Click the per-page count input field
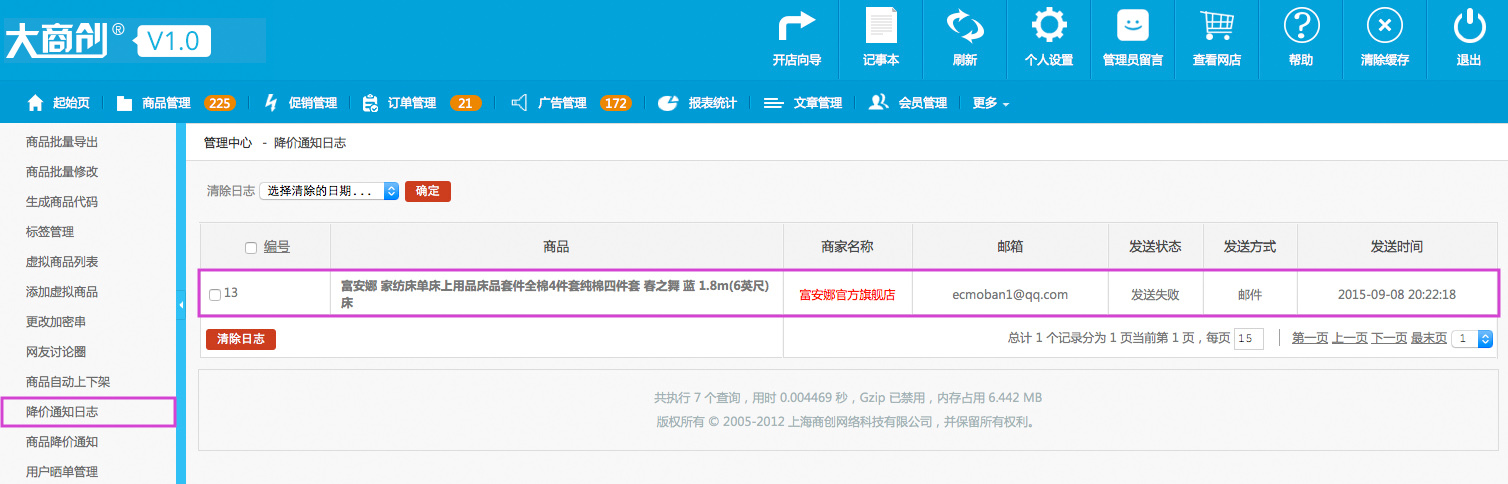 [x=1249, y=339]
